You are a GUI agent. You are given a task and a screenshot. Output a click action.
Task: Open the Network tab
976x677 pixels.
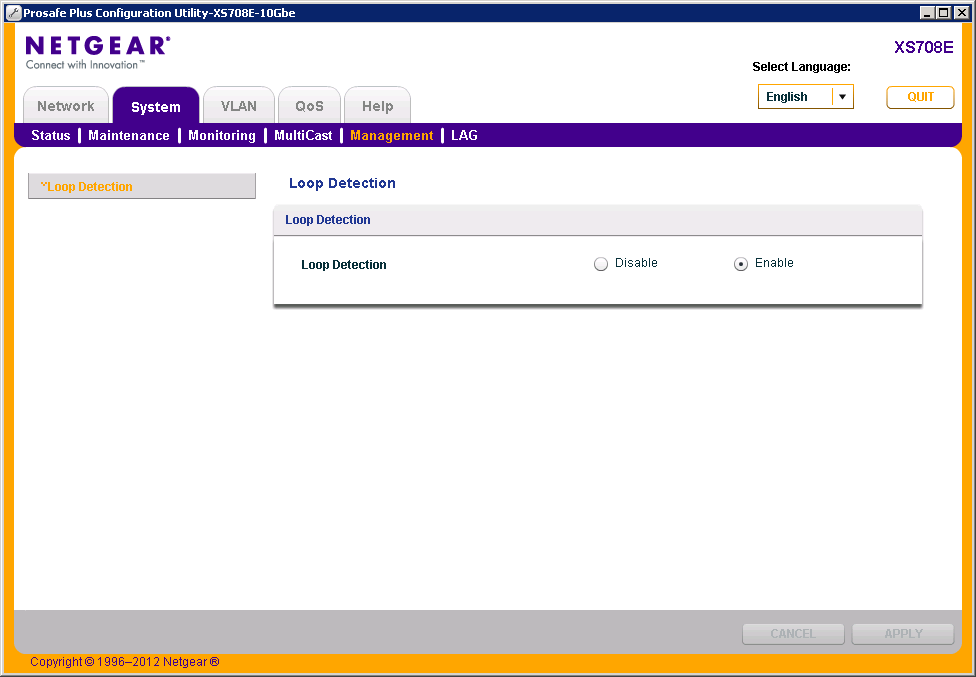click(x=66, y=106)
